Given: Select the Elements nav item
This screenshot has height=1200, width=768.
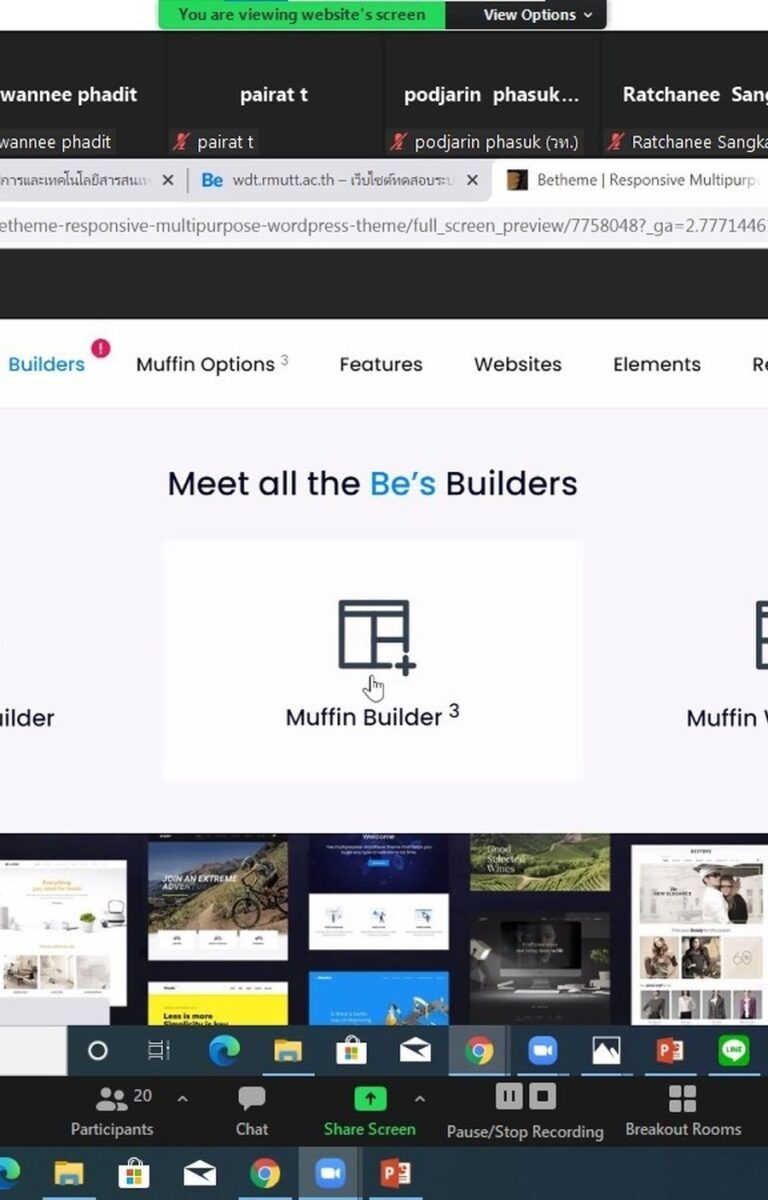Looking at the screenshot, I should click(657, 364).
